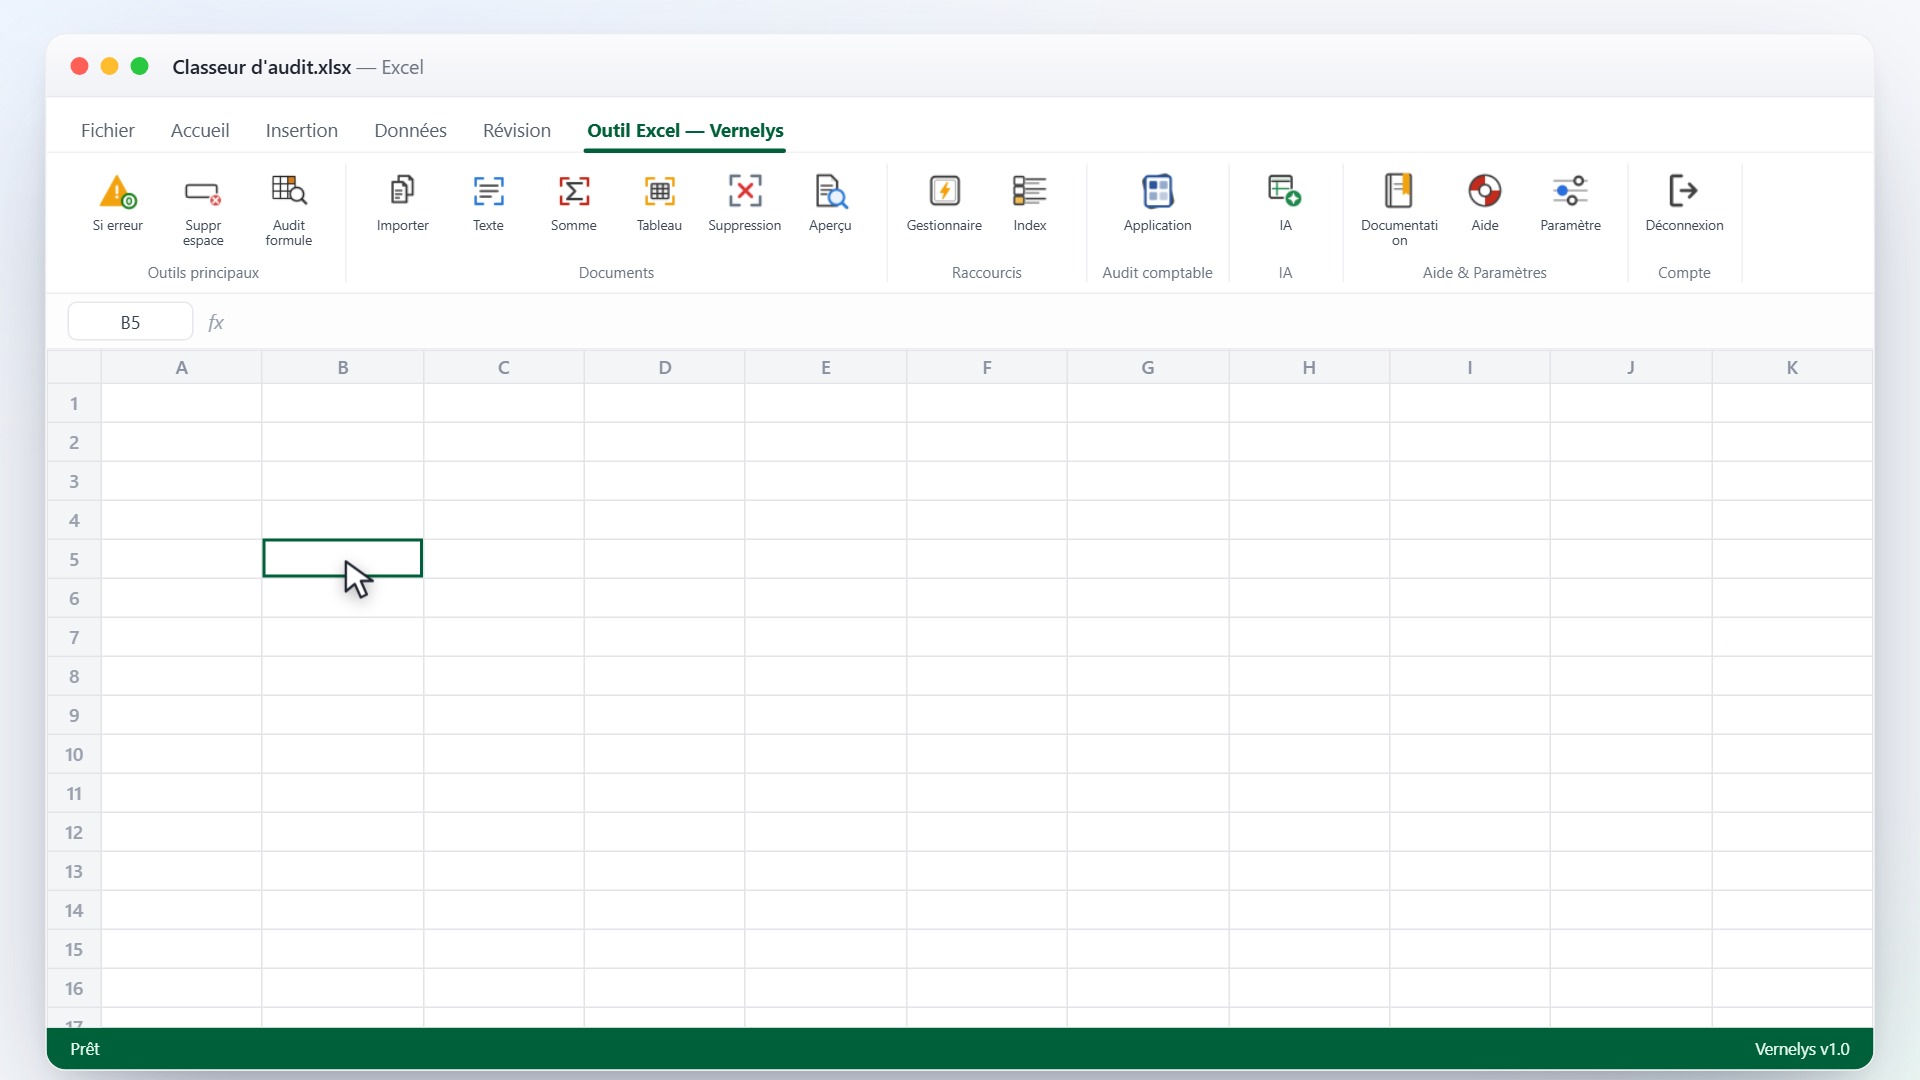
Task: Select column J header
Action: (1631, 367)
